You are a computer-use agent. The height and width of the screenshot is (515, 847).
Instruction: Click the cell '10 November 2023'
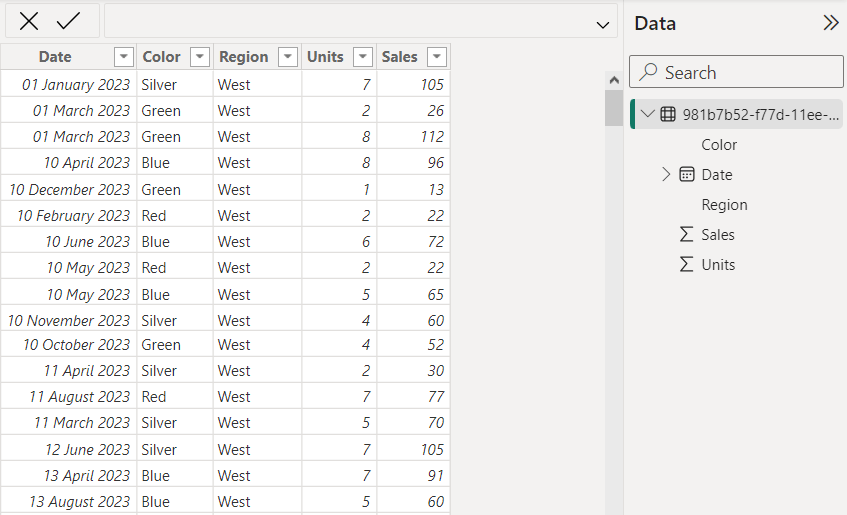pyautogui.click(x=69, y=320)
